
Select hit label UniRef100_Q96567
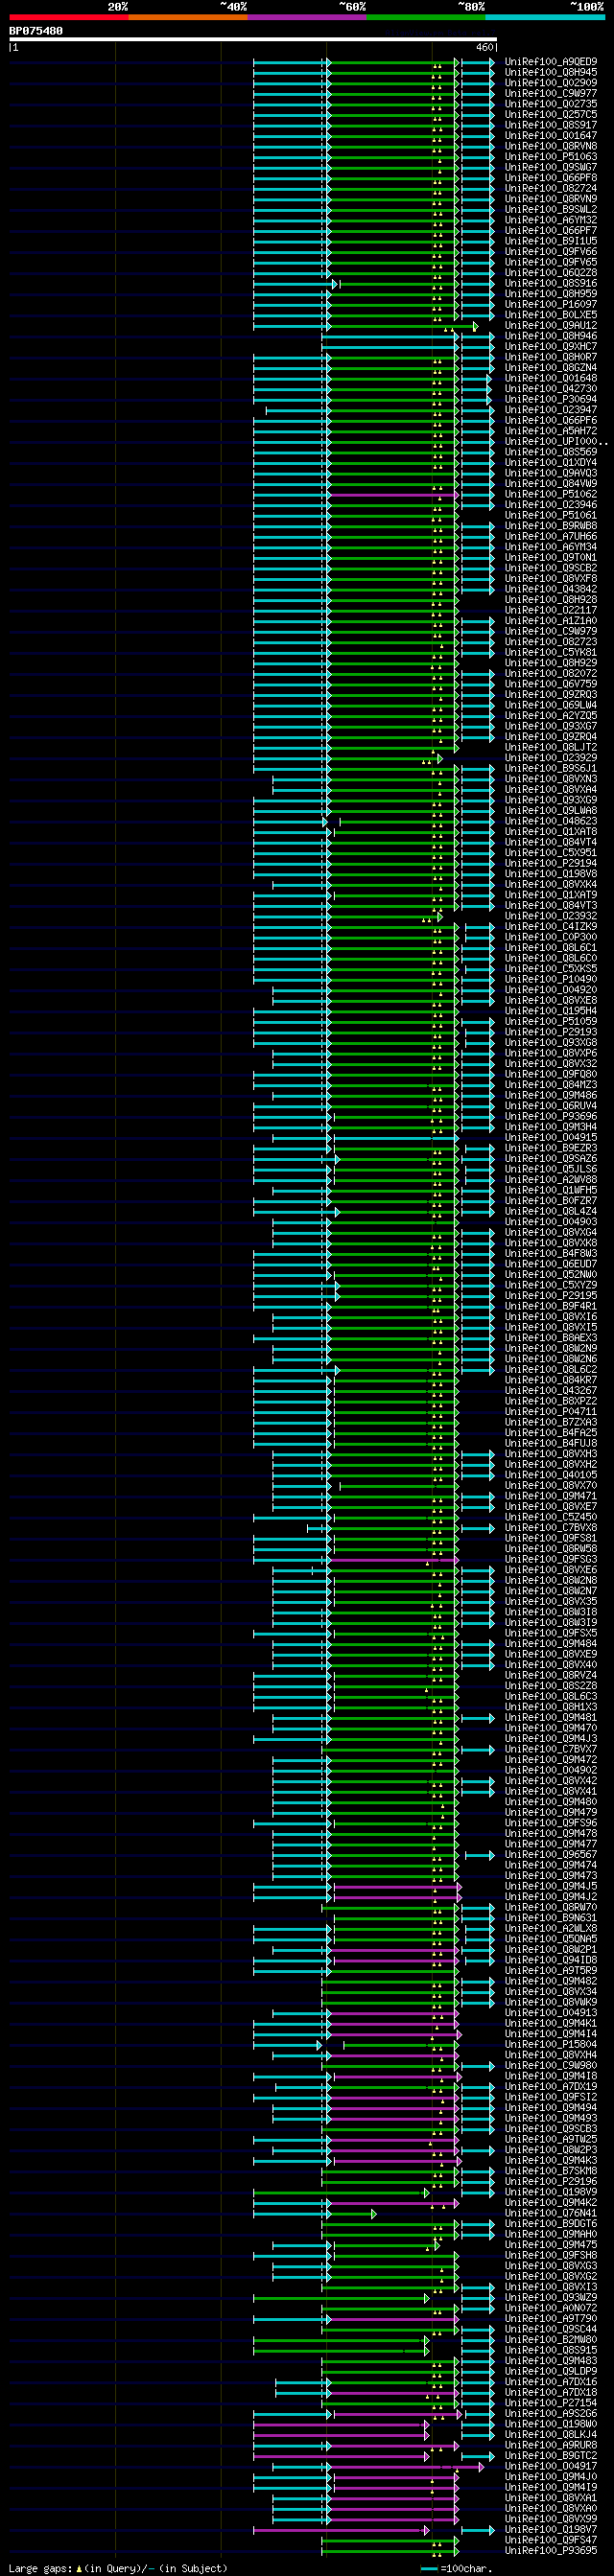pos(551,1856)
